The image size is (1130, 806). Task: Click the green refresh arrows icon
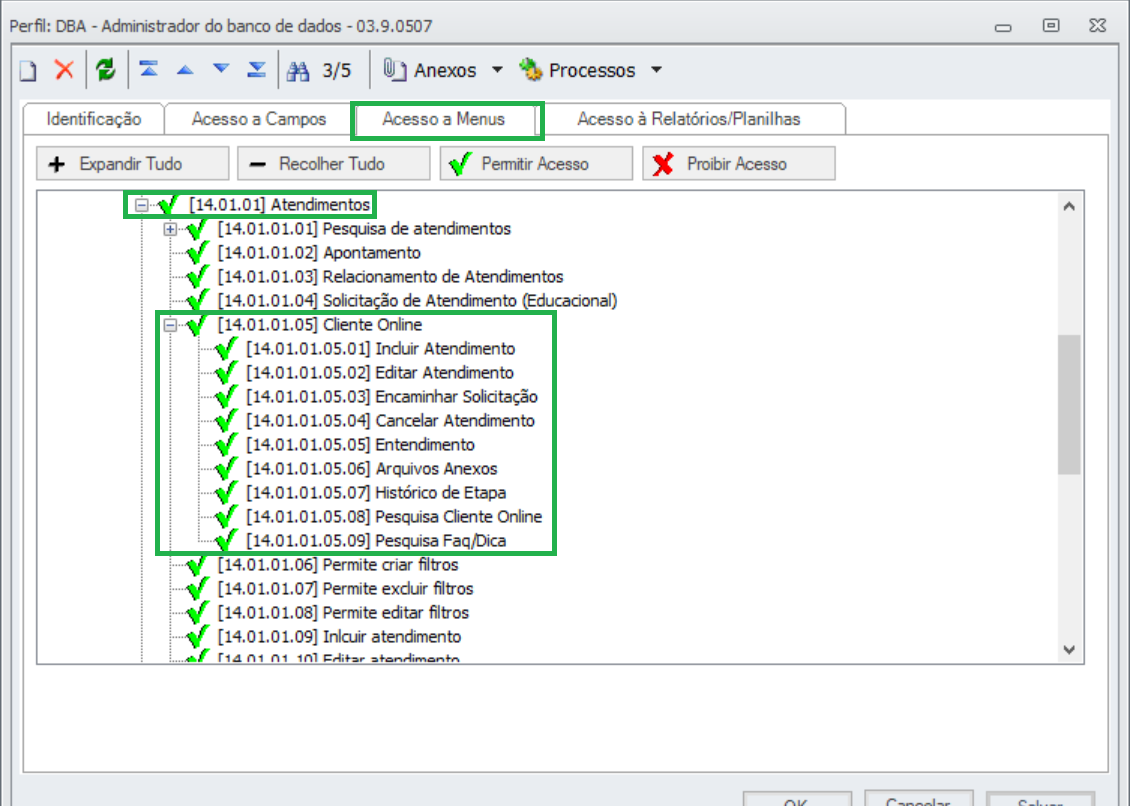[106, 70]
